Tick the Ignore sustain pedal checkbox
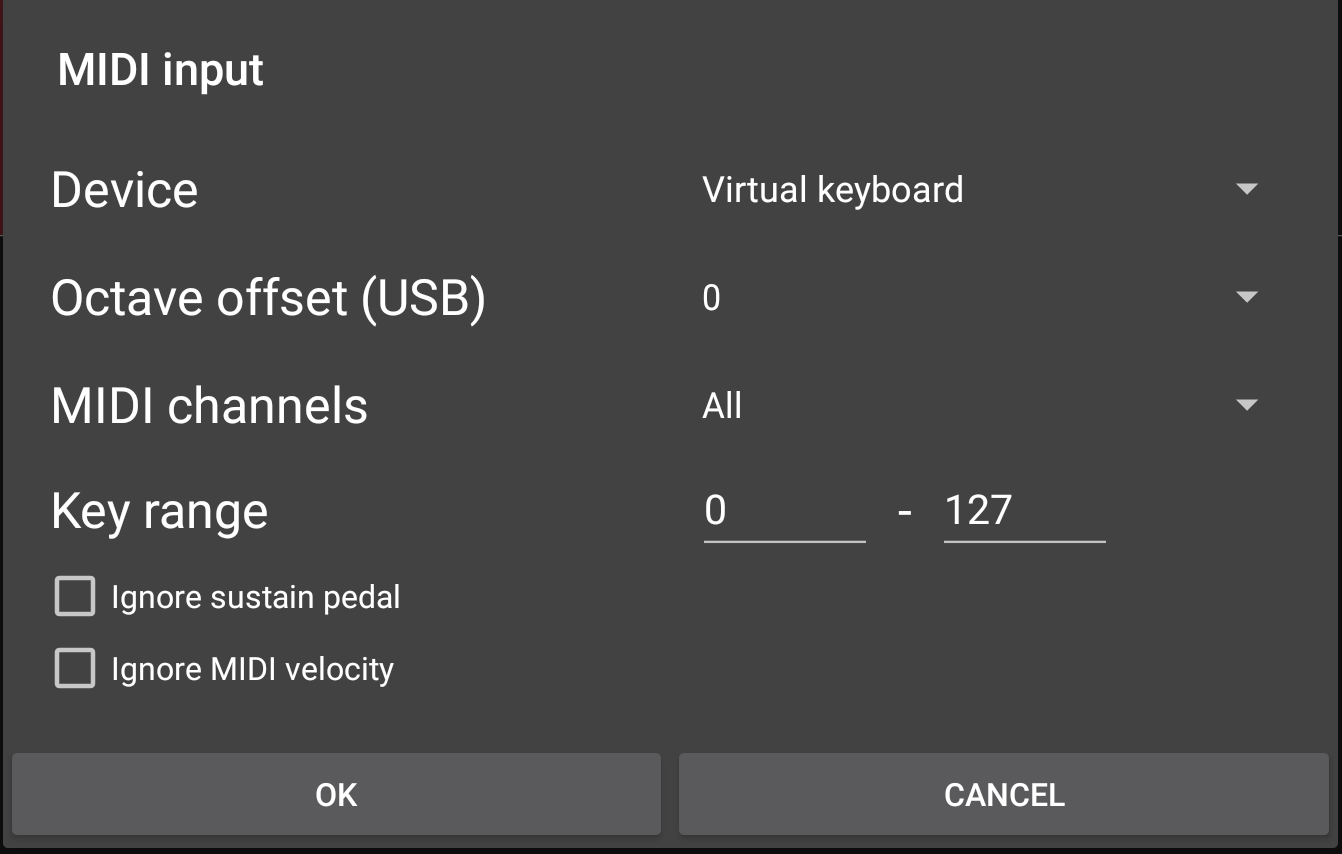Viewport: 1342px width, 854px height. coord(75,597)
